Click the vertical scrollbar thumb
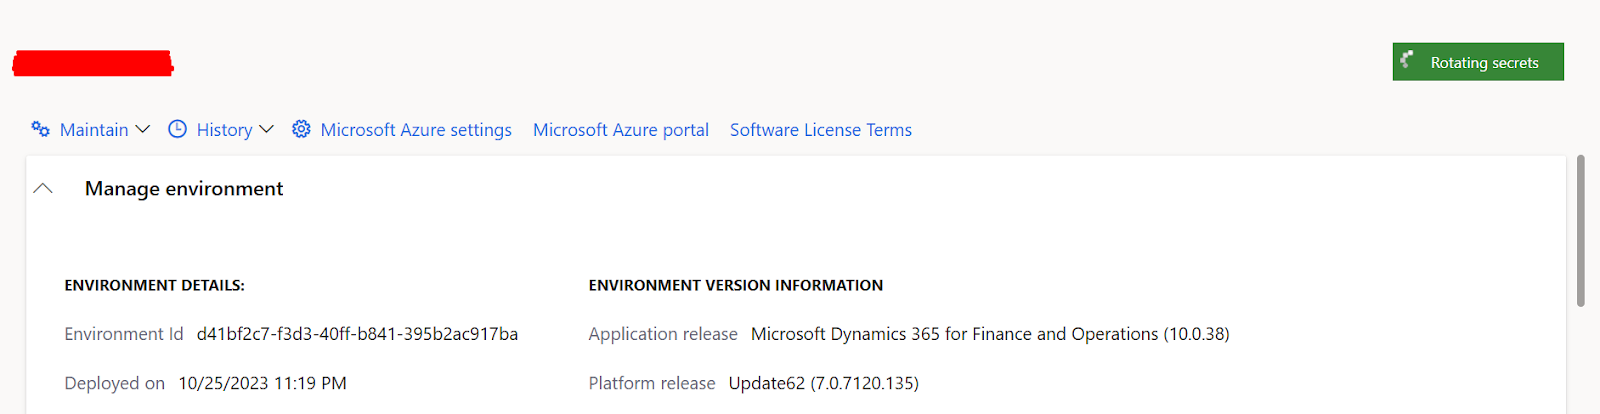The width and height of the screenshot is (1600, 414). [1580, 230]
